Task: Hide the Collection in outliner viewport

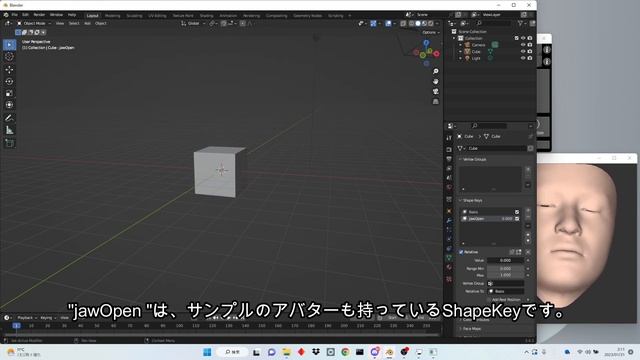Action: pyautogui.click(x=523, y=38)
